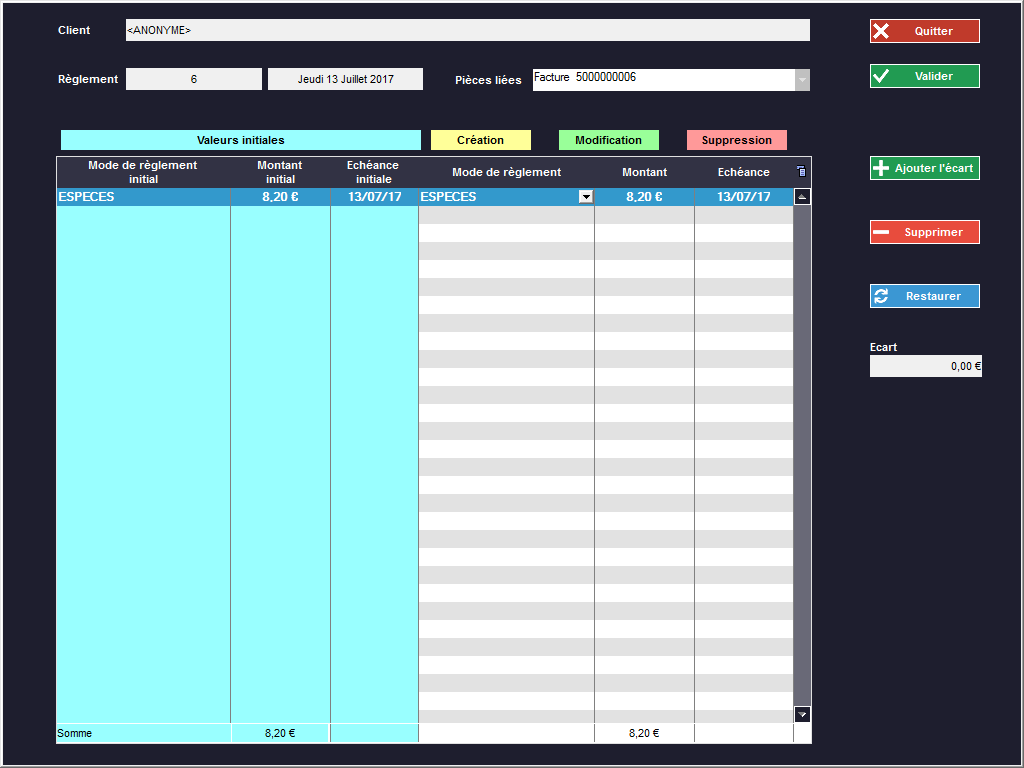The width and height of the screenshot is (1024, 768).
Task: Select the Echéance cell 13/07/17
Action: [x=743, y=197]
